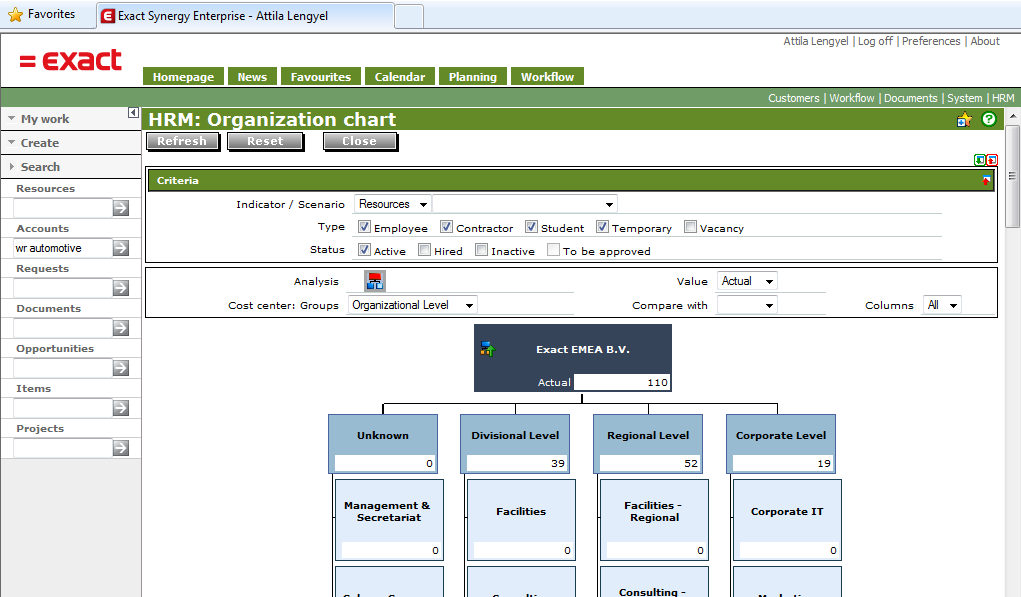
Task: Click the Favorites star in browser bar
Action: tap(16, 14)
